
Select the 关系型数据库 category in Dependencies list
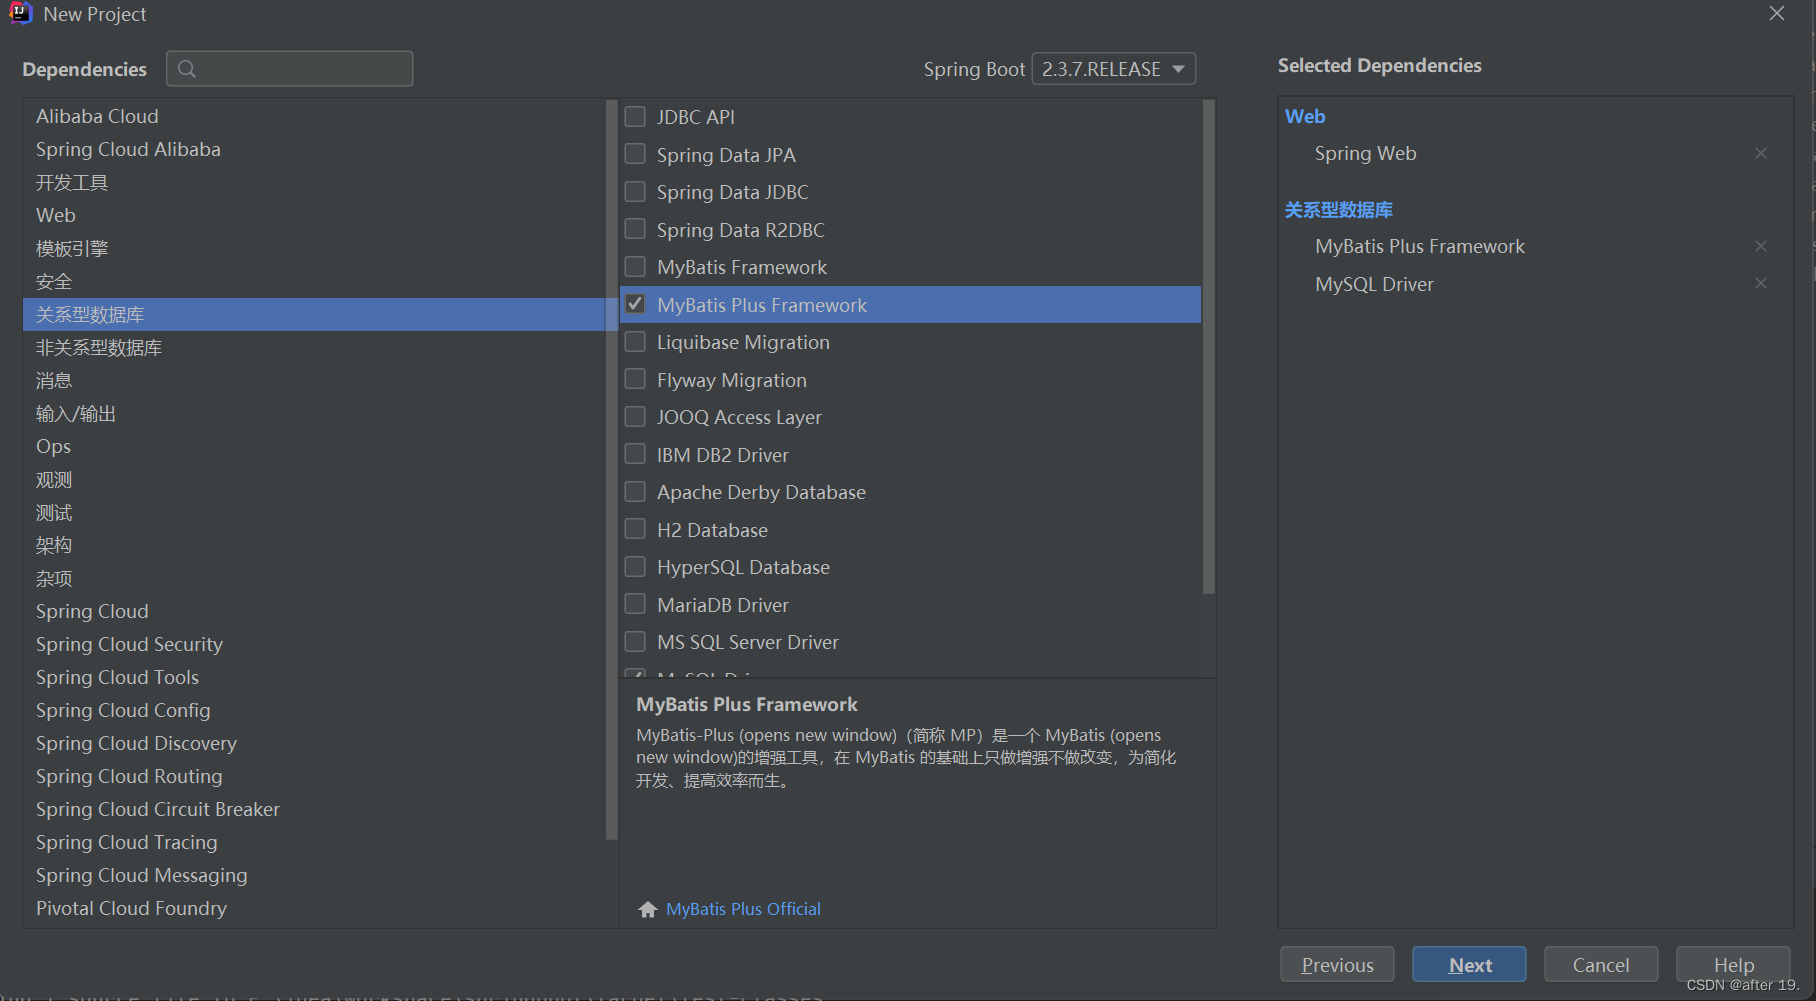[314, 314]
